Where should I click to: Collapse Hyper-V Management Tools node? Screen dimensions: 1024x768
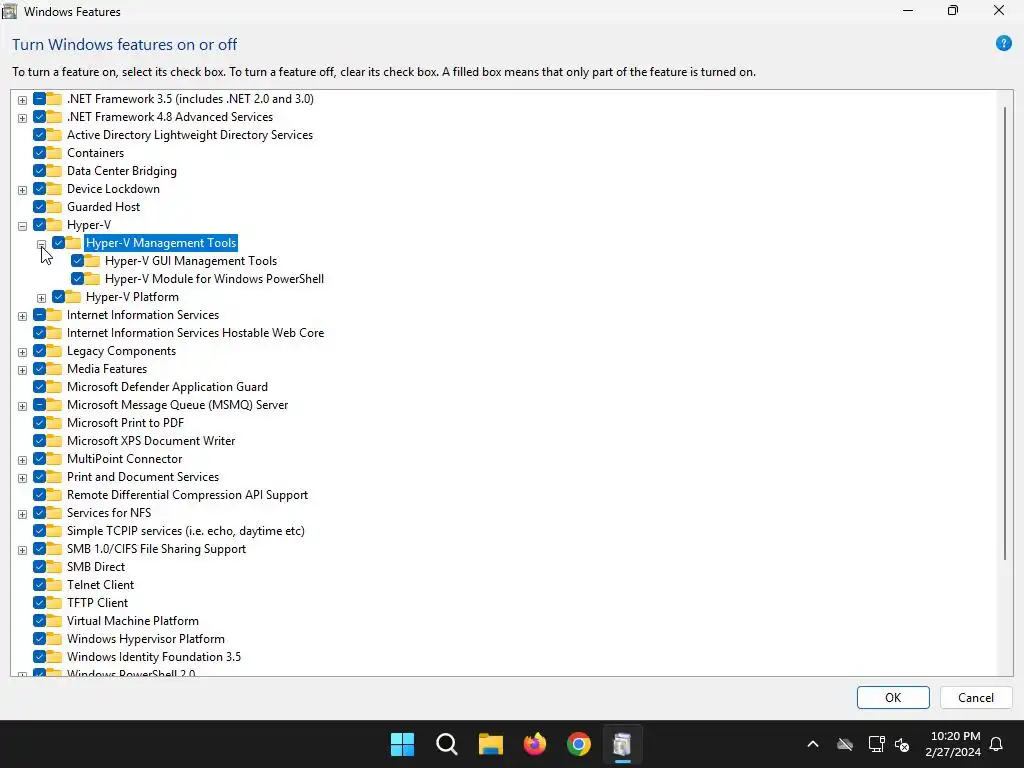pyautogui.click(x=41, y=244)
